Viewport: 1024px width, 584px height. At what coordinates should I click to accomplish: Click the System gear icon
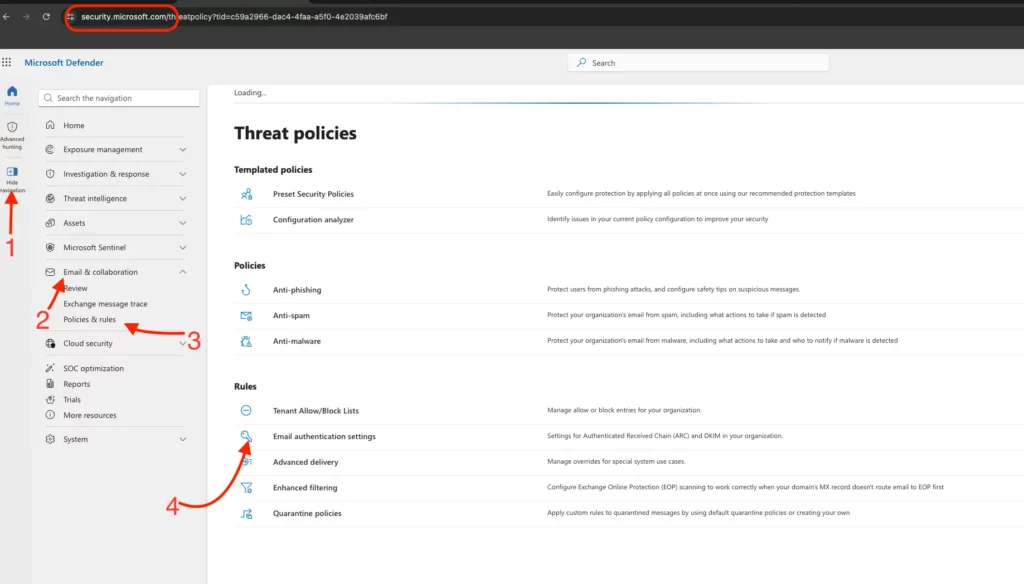click(50, 439)
